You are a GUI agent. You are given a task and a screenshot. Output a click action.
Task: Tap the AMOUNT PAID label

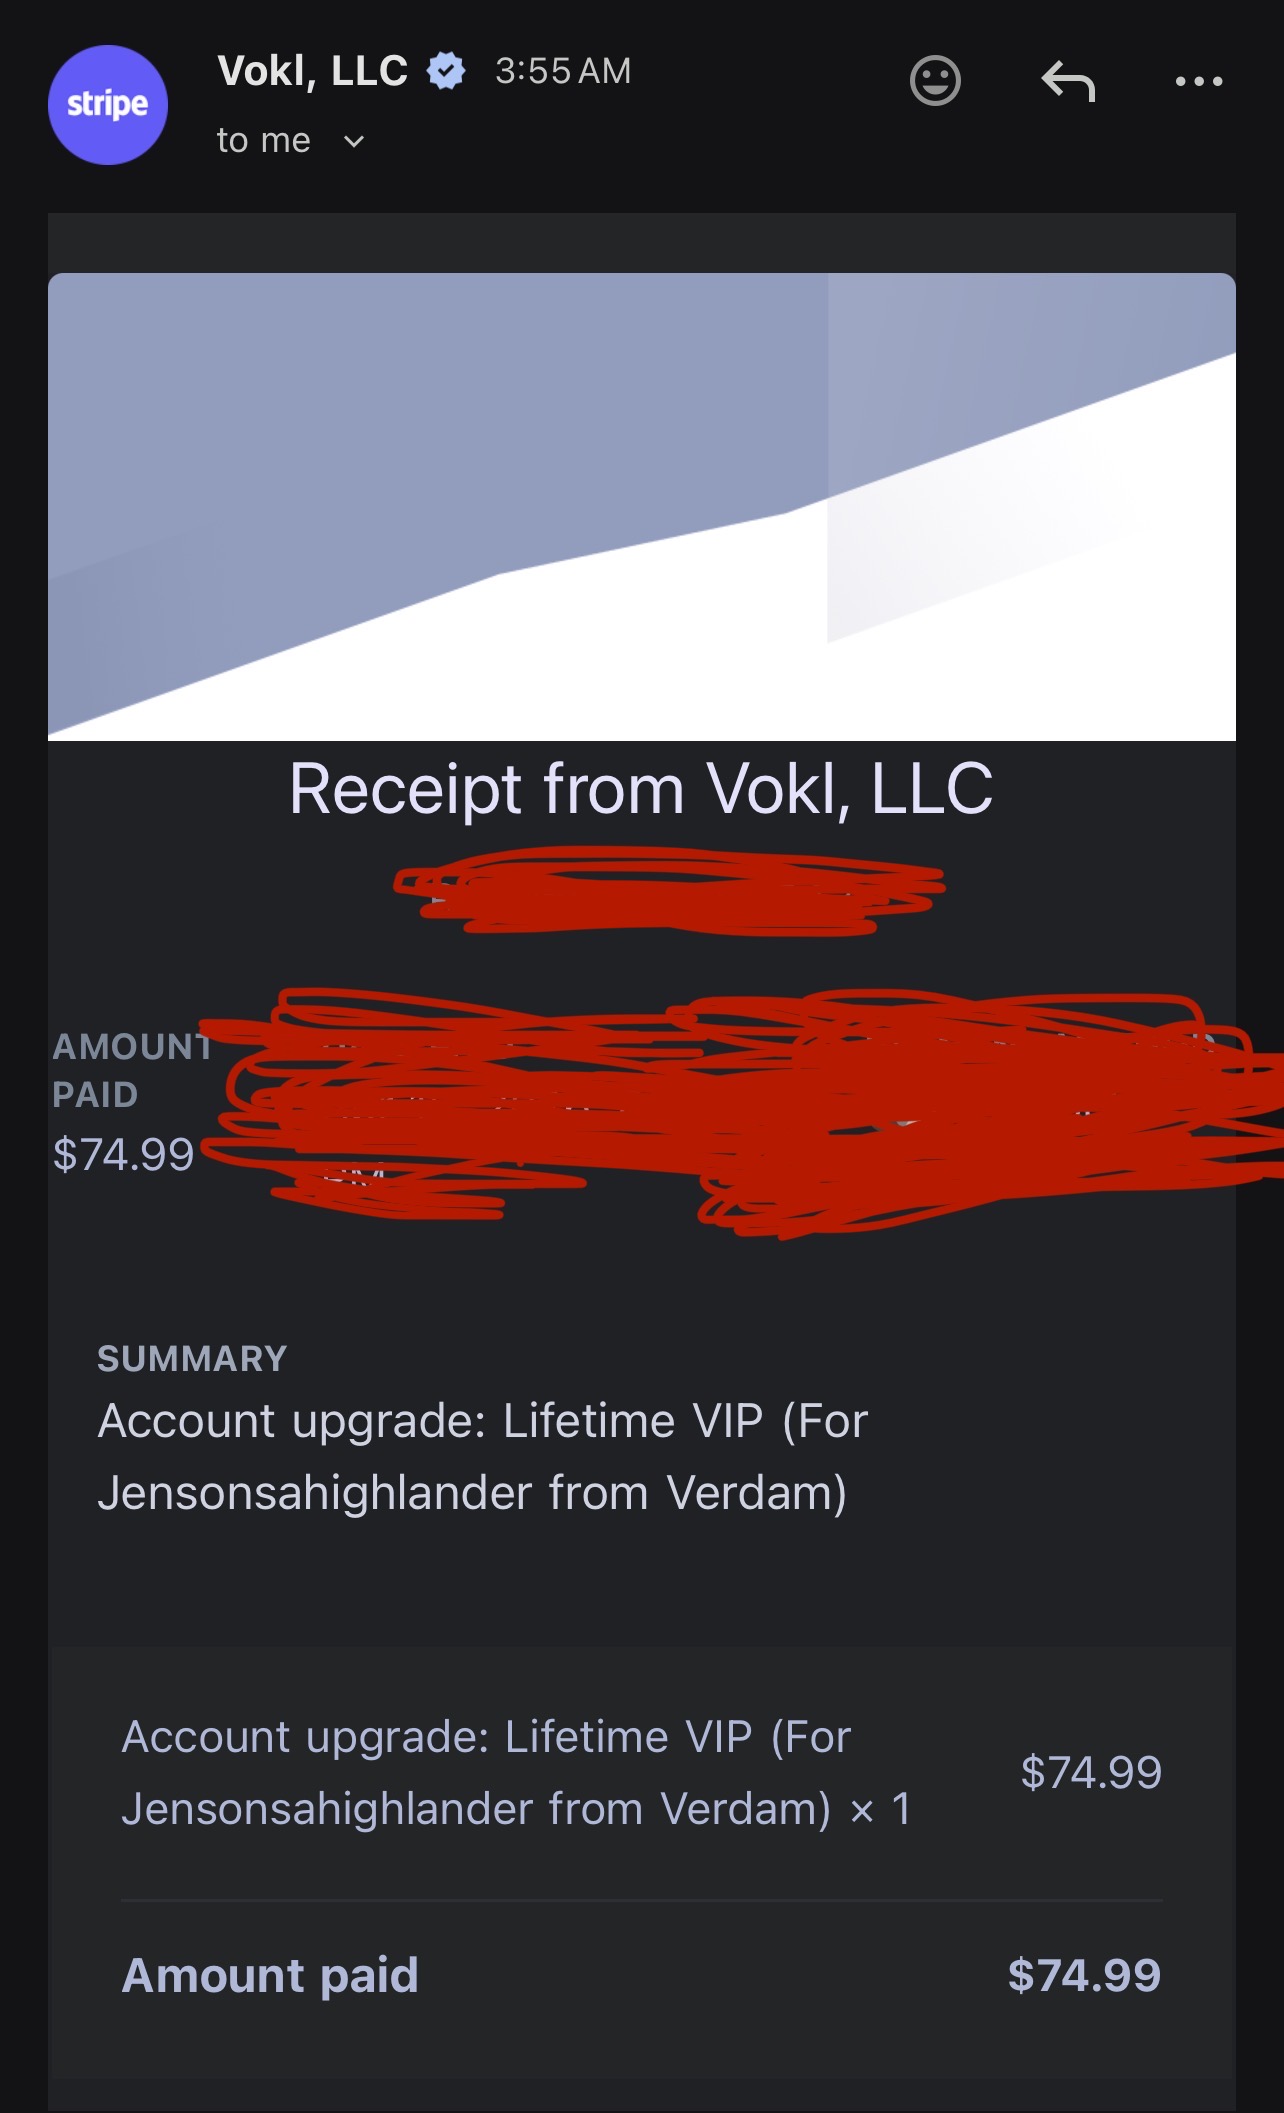click(132, 1070)
